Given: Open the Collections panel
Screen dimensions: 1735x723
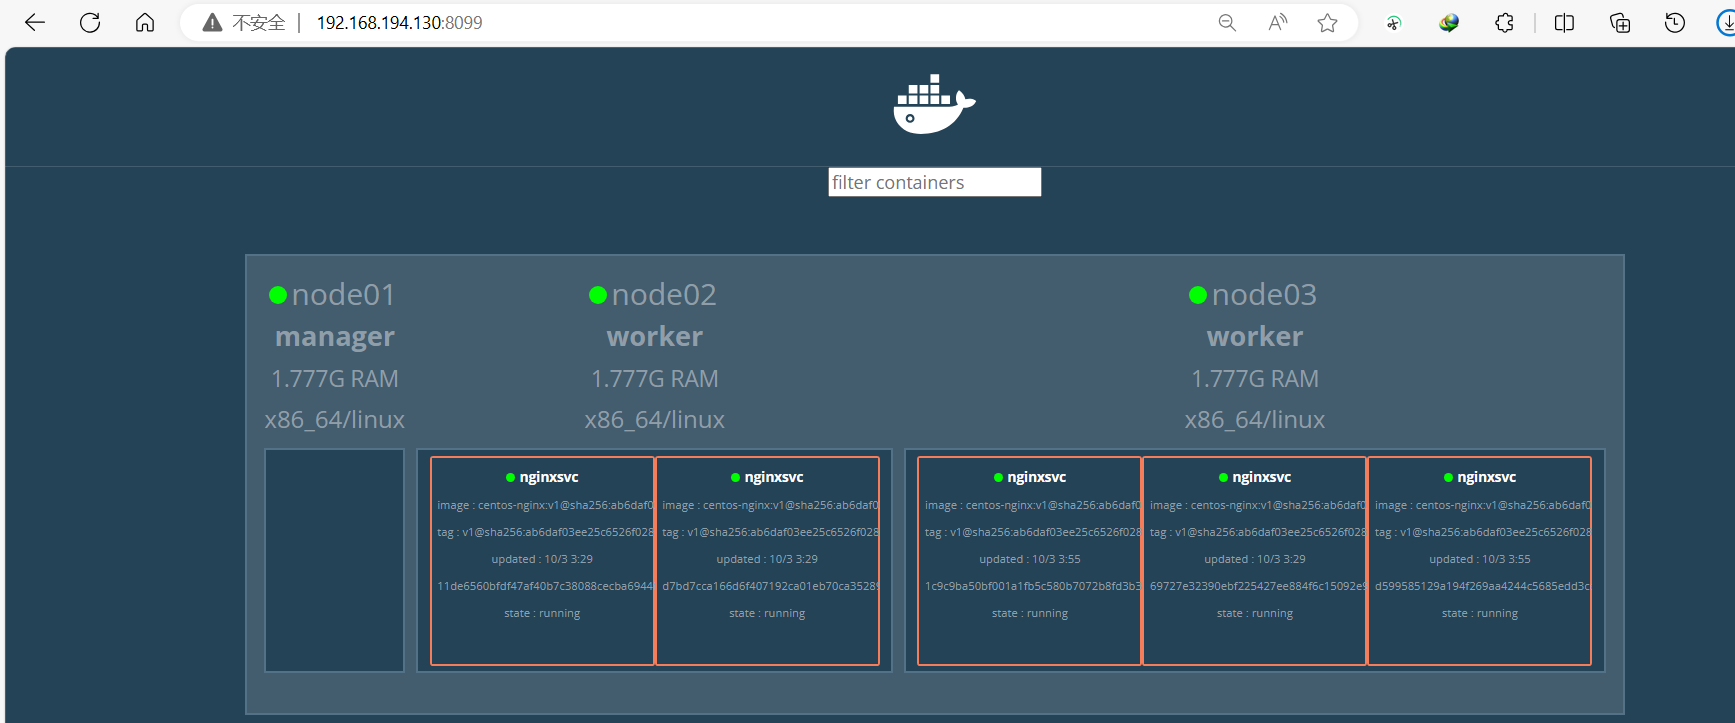Looking at the screenshot, I should [x=1620, y=23].
